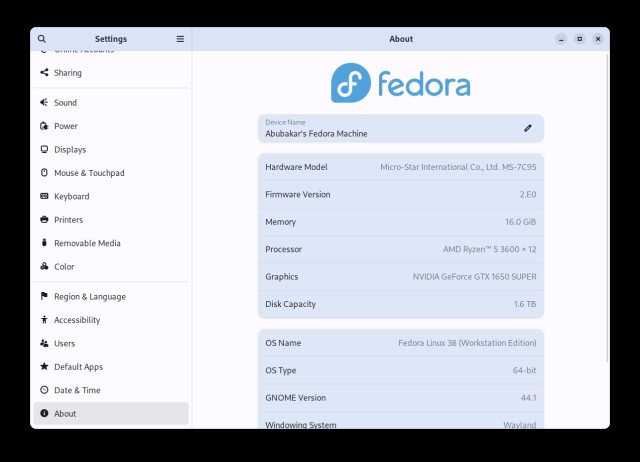The width and height of the screenshot is (640, 462).
Task: Click the Windowing System row
Action: click(400, 420)
